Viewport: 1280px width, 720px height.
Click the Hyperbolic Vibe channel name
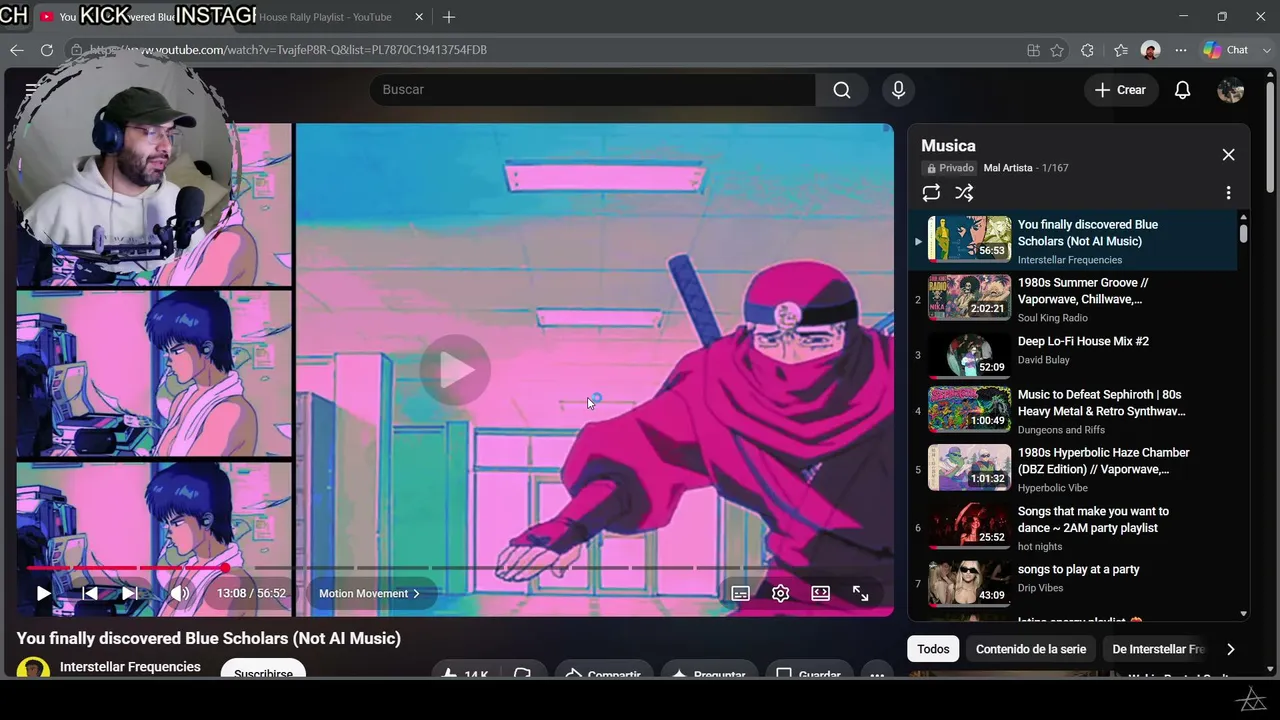coord(1052,488)
